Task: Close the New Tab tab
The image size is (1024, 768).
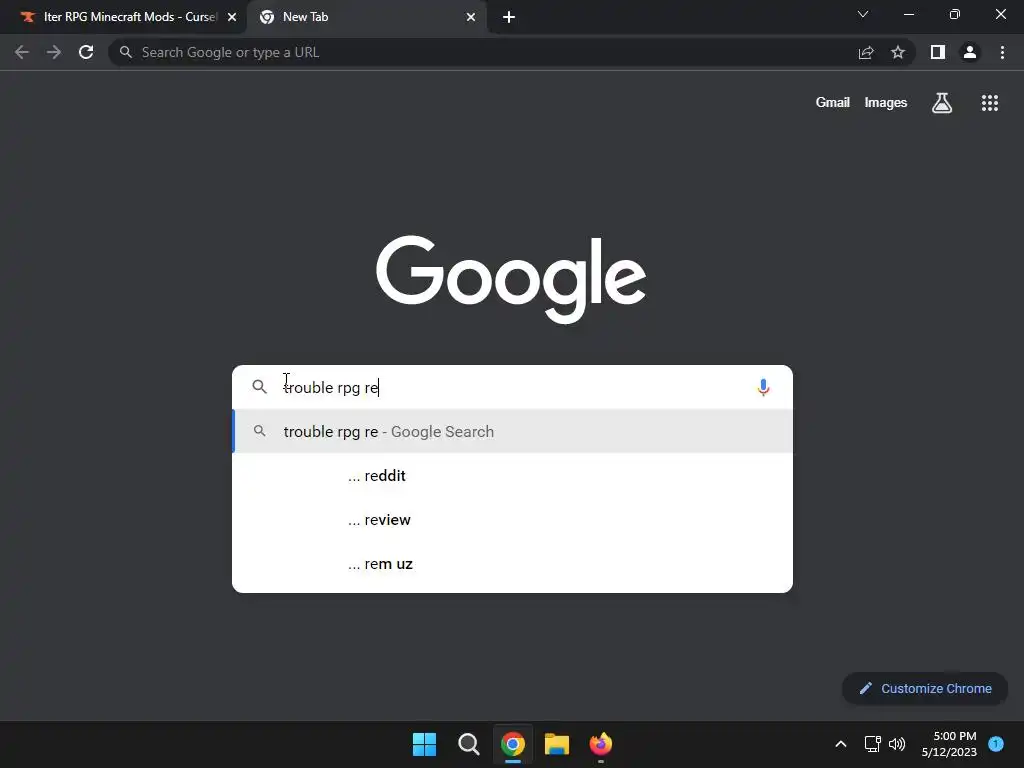Action: click(x=471, y=17)
